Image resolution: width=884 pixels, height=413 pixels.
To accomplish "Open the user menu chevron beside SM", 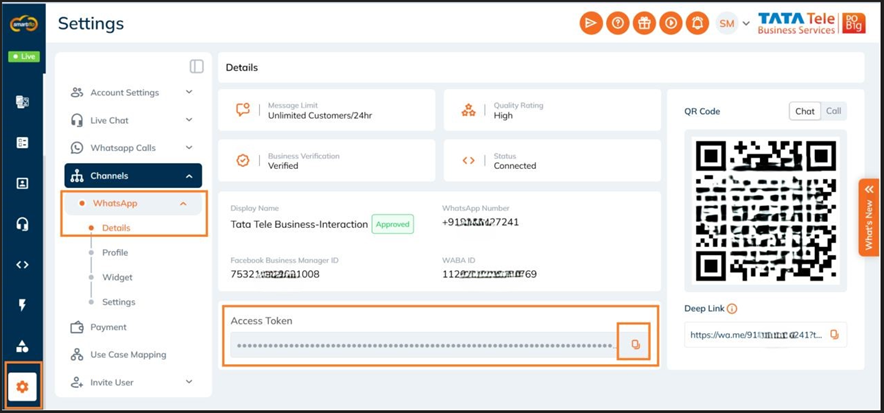I will [746, 24].
